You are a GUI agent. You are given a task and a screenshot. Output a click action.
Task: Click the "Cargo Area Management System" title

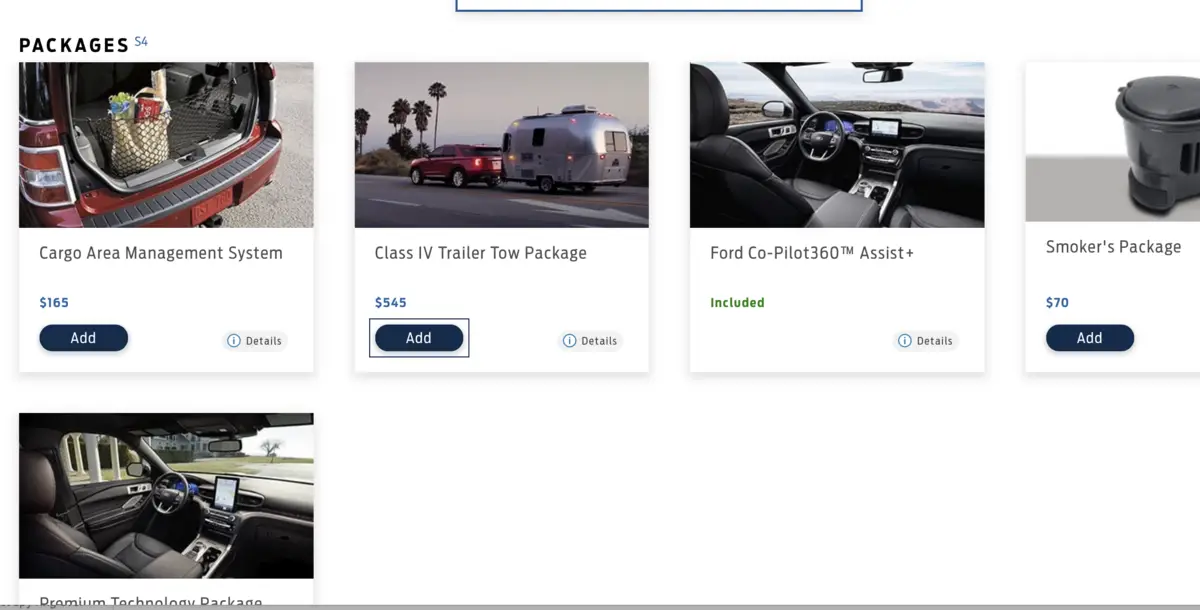click(161, 253)
